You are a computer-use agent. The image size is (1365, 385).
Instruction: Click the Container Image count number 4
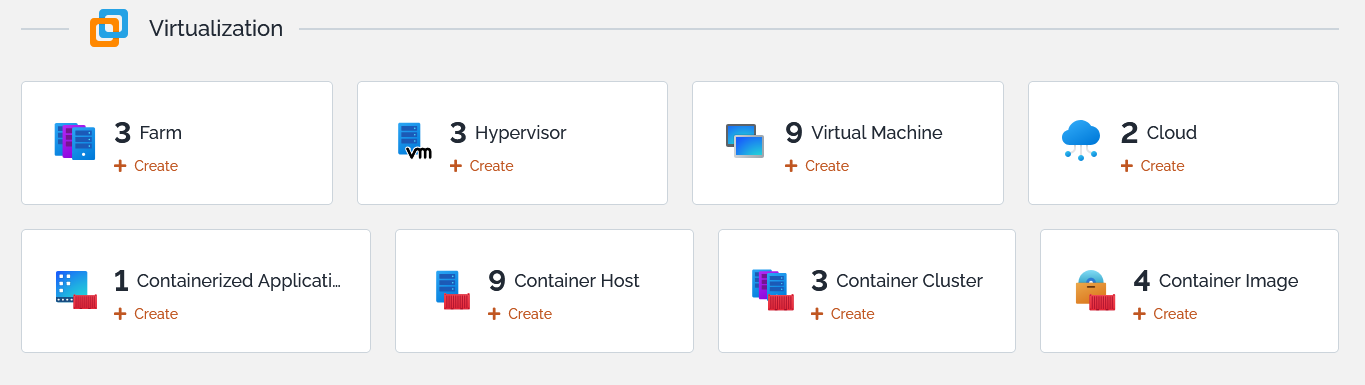[x=1142, y=281]
